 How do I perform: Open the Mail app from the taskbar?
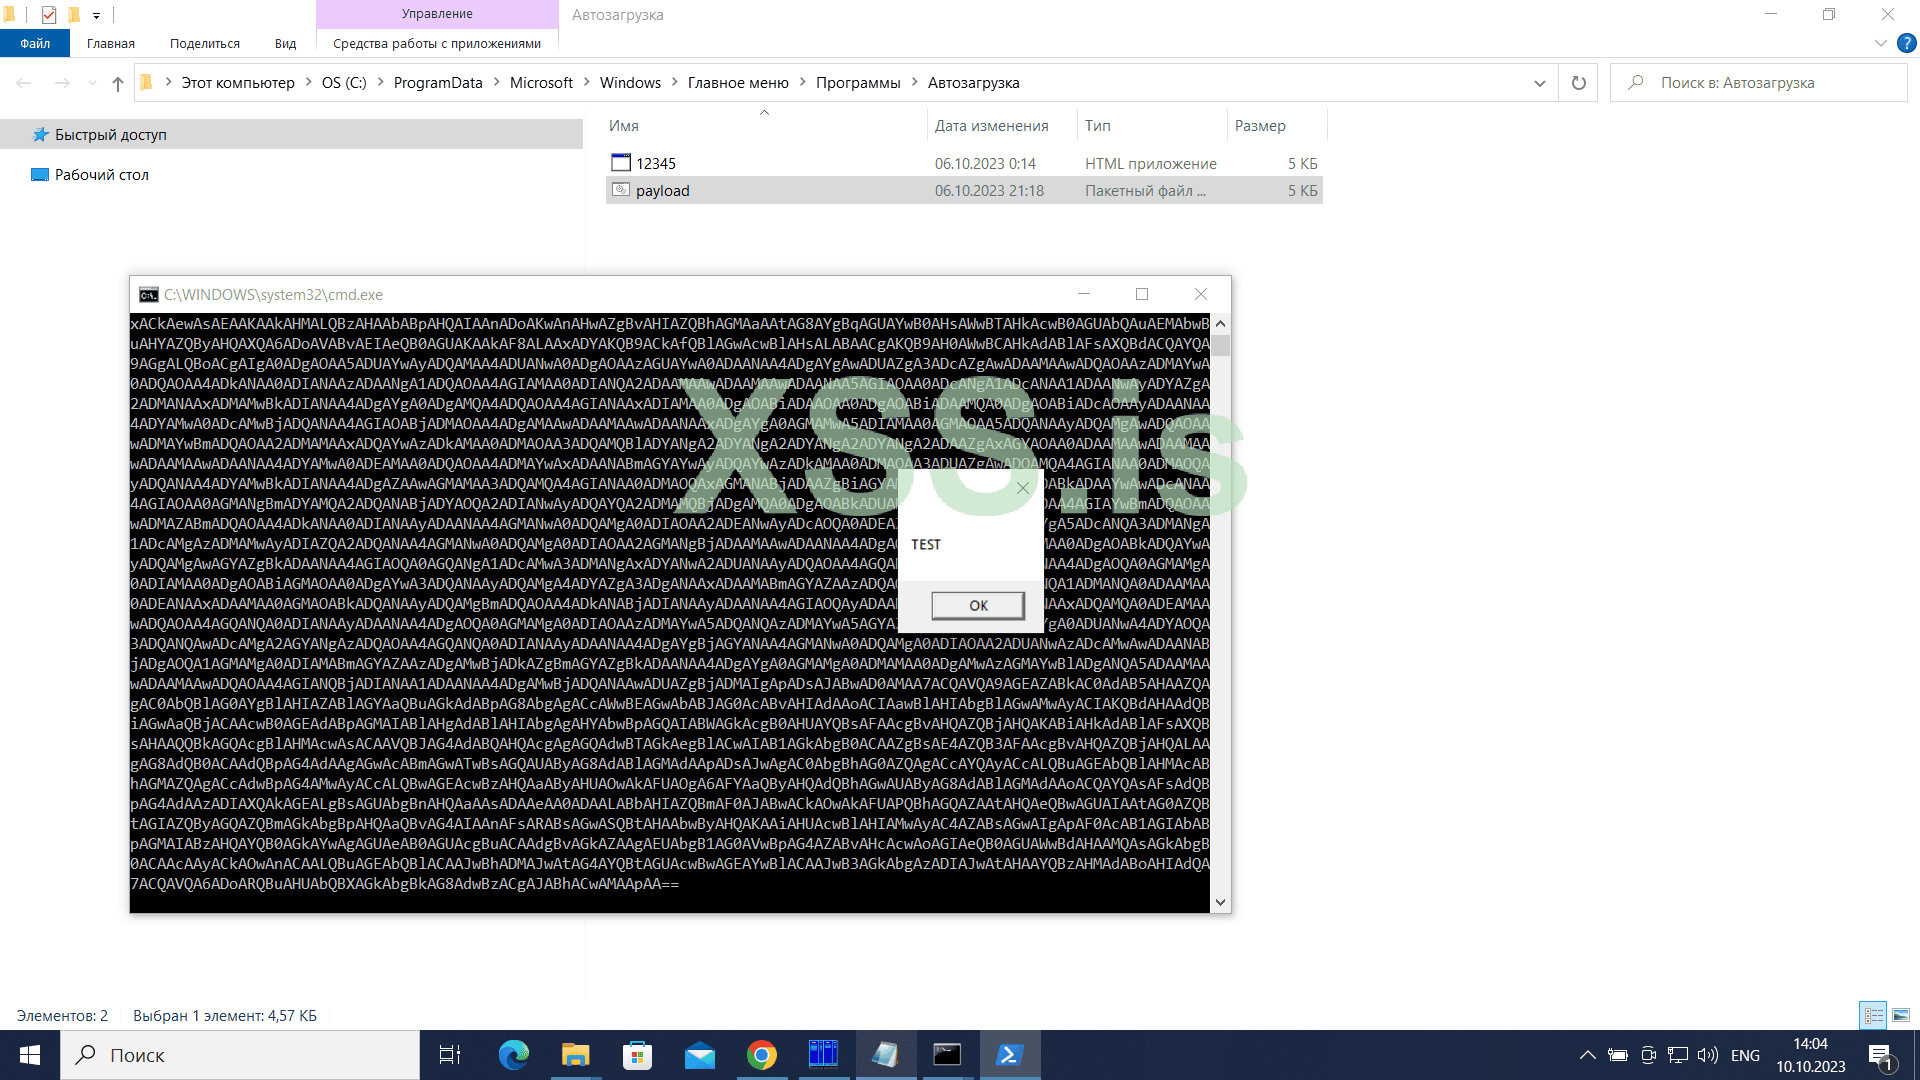[700, 1055]
